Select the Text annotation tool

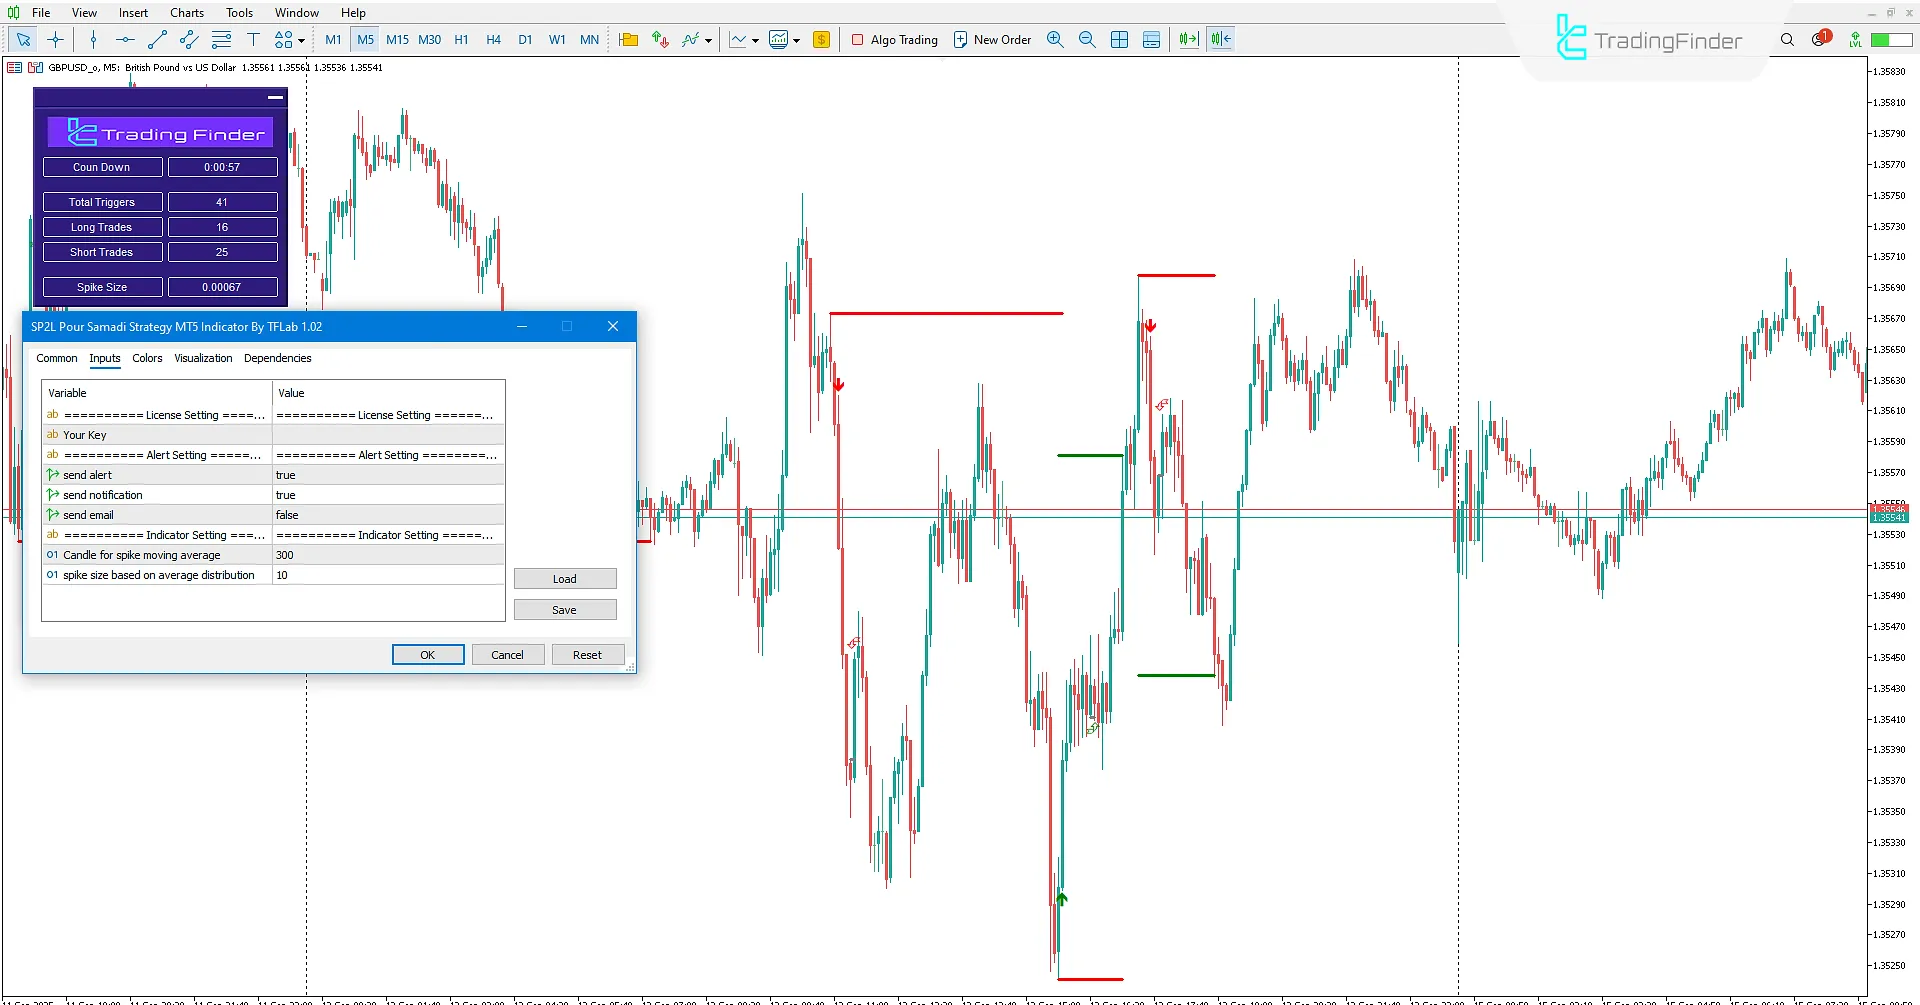point(254,39)
